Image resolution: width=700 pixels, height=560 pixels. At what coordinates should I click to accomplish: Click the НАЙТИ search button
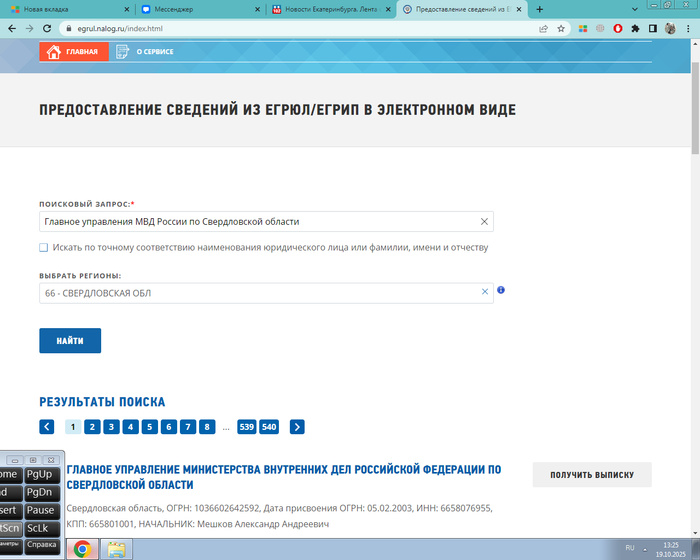coord(70,341)
